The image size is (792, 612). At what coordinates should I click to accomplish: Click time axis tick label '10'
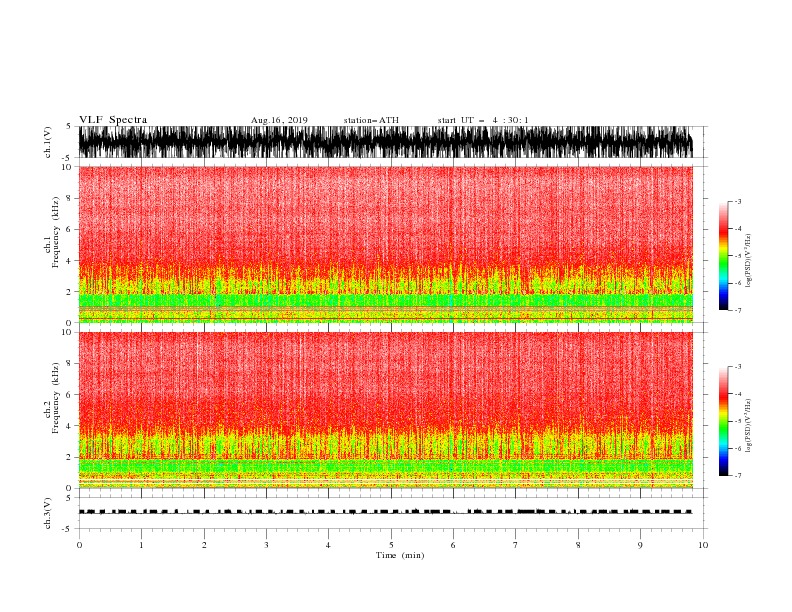tap(703, 545)
